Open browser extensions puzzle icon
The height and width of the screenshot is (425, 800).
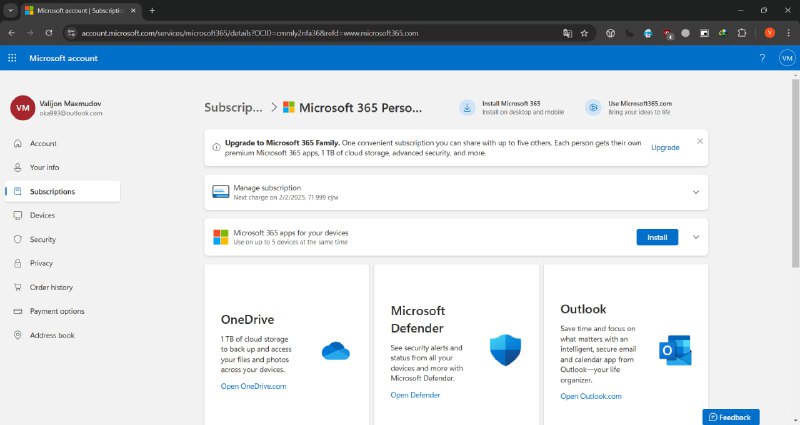[742, 33]
